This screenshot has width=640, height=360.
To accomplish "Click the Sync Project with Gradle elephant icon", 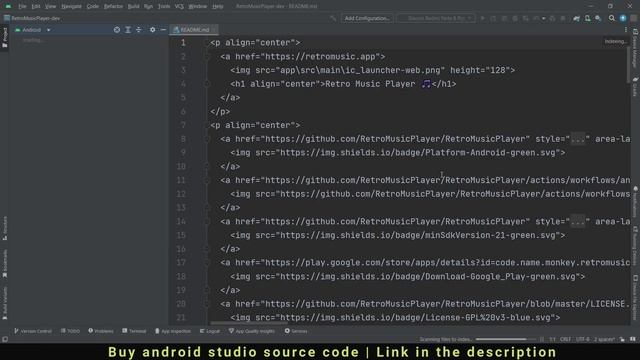I will (x=576, y=18).
